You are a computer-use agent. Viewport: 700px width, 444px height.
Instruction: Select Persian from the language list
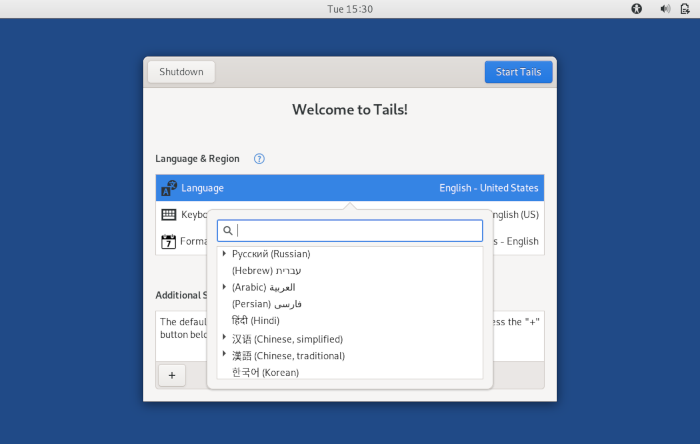266,304
